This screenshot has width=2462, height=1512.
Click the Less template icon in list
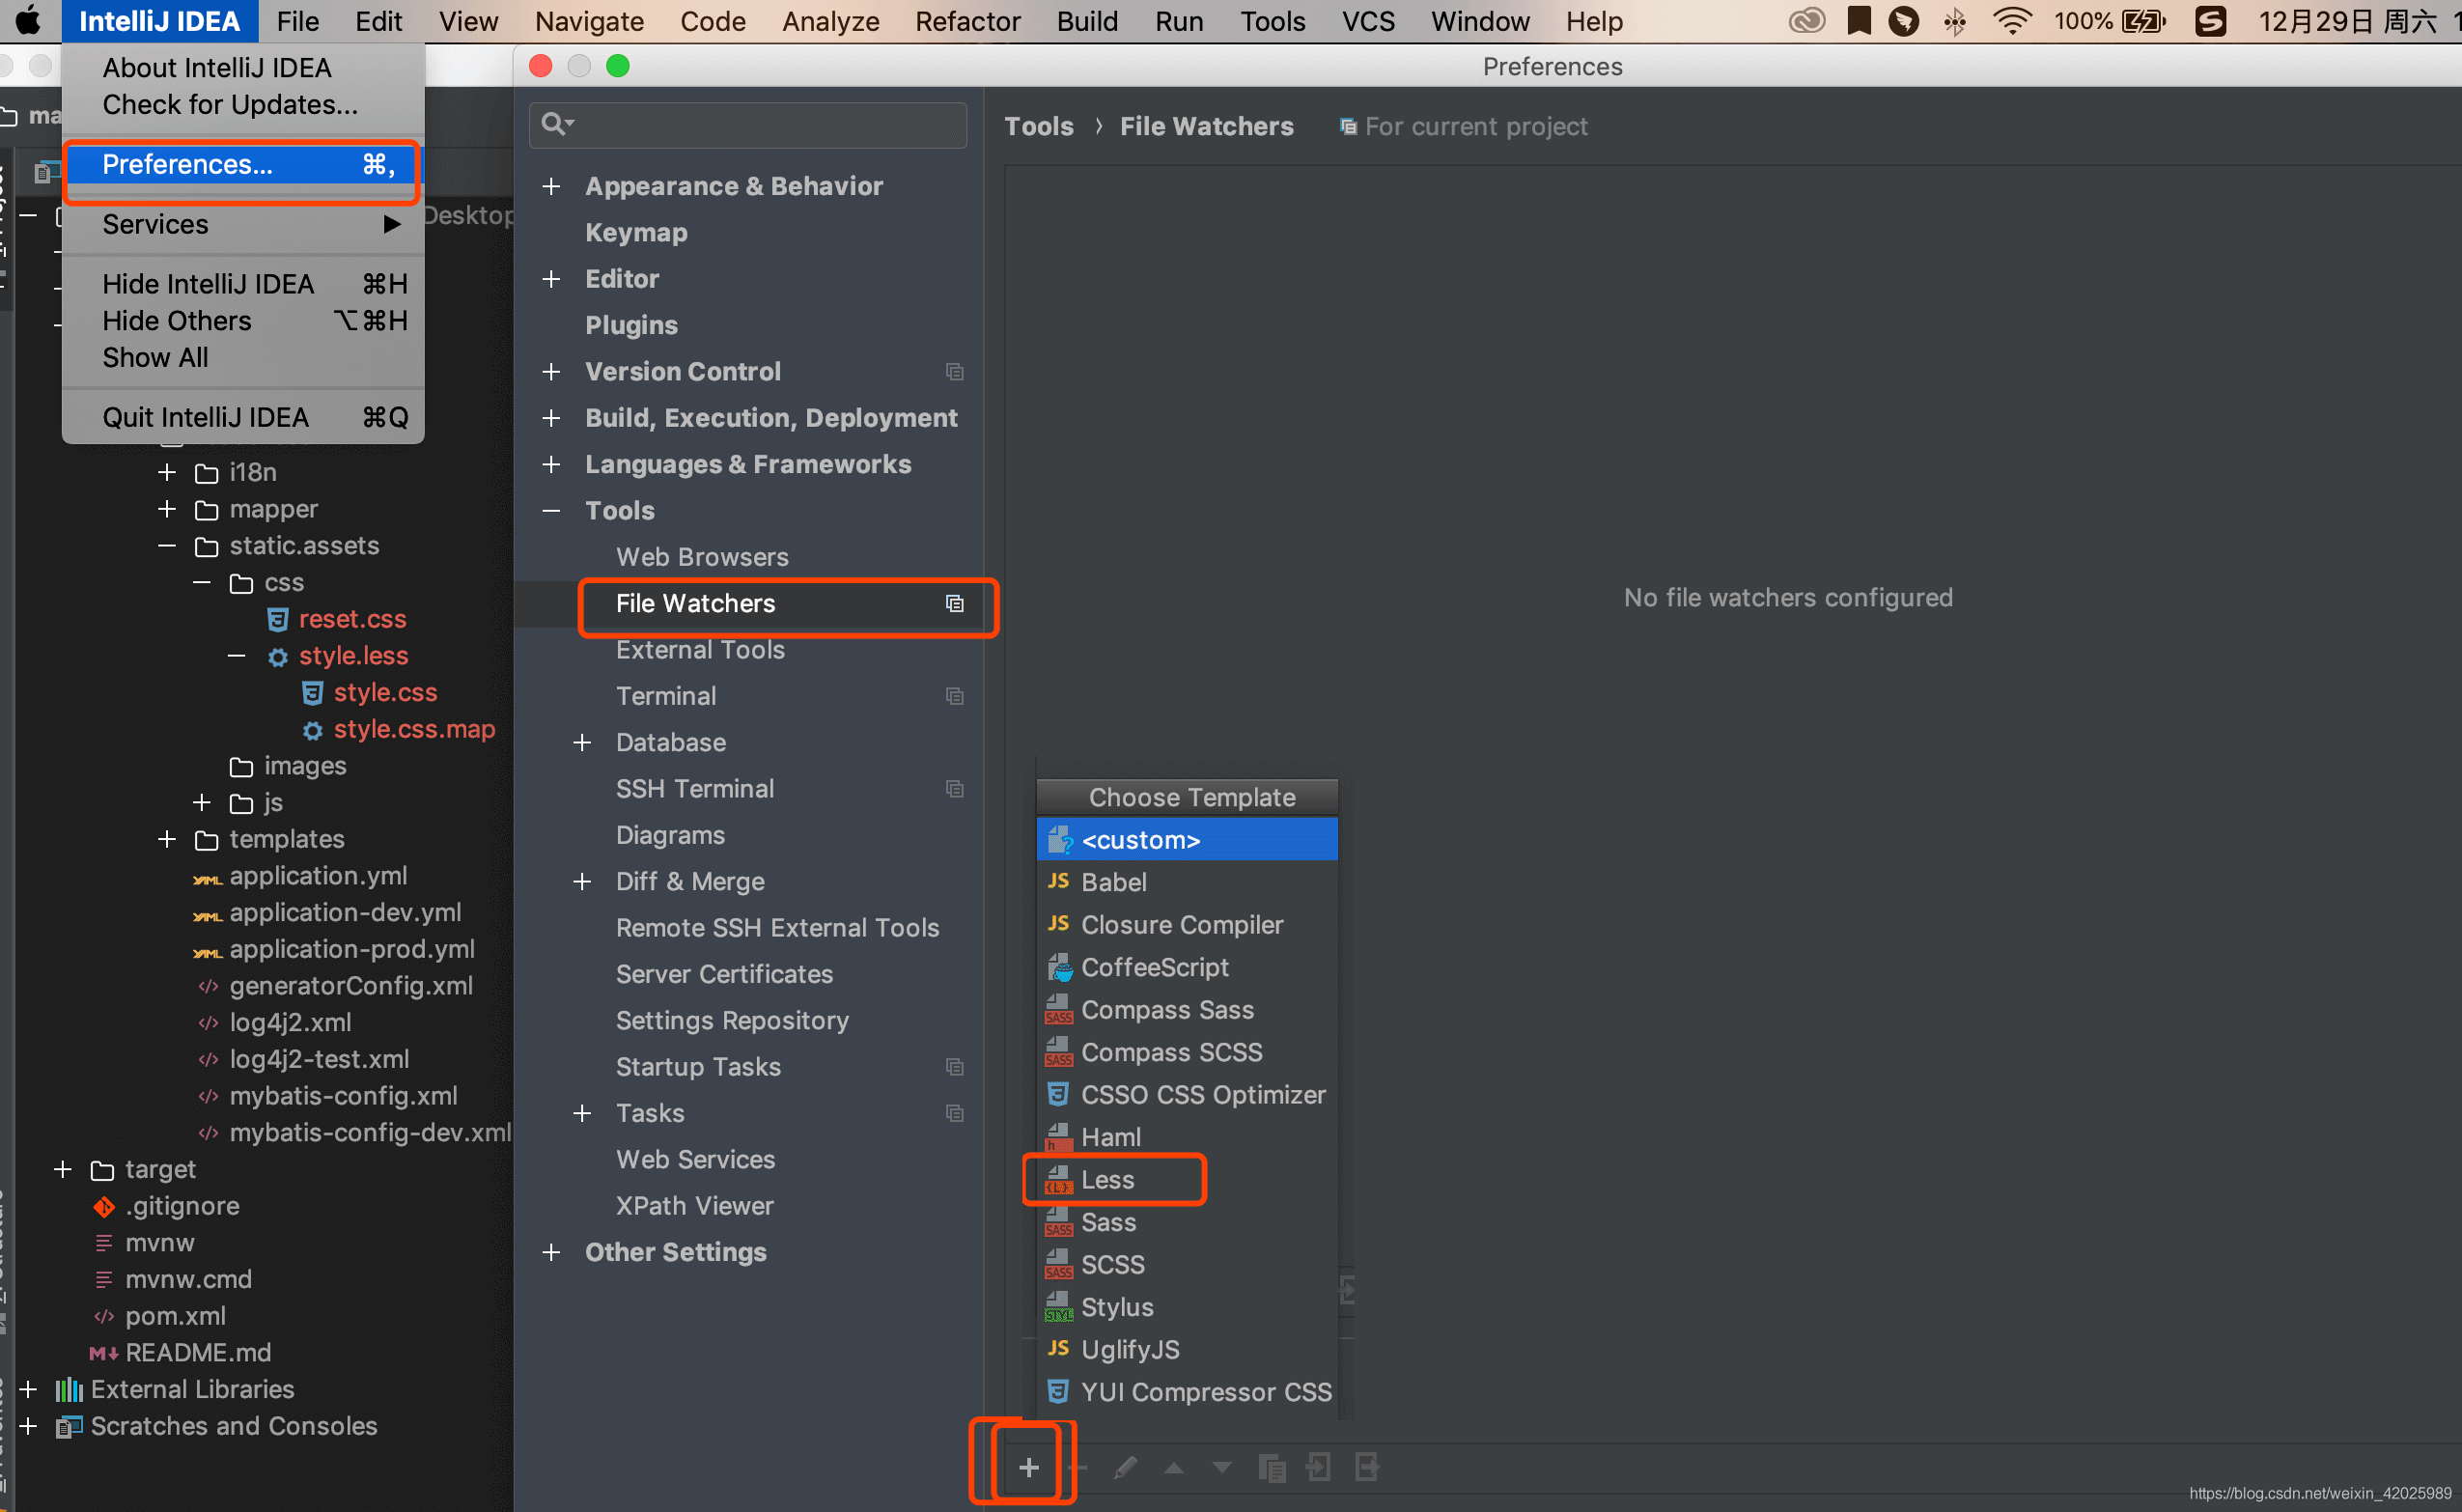[1058, 1178]
